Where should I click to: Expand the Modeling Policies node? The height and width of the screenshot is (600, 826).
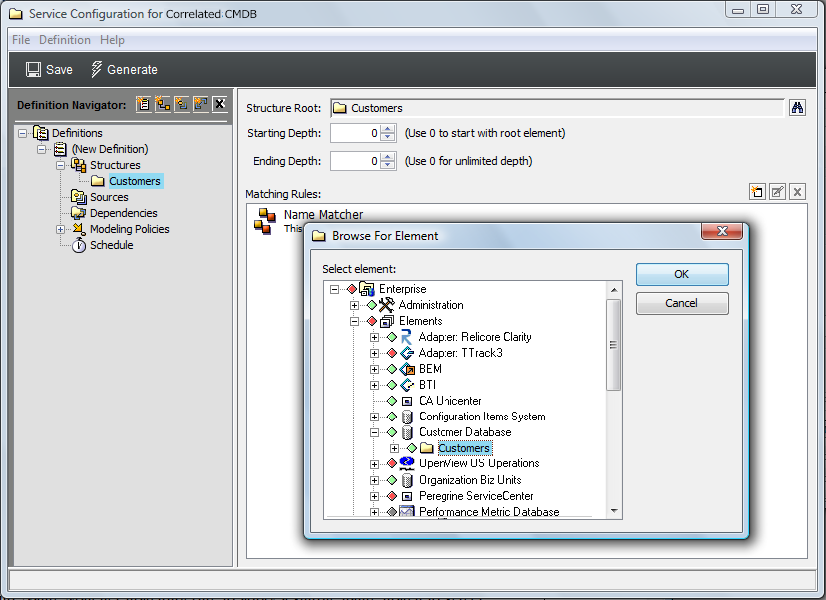coord(61,229)
